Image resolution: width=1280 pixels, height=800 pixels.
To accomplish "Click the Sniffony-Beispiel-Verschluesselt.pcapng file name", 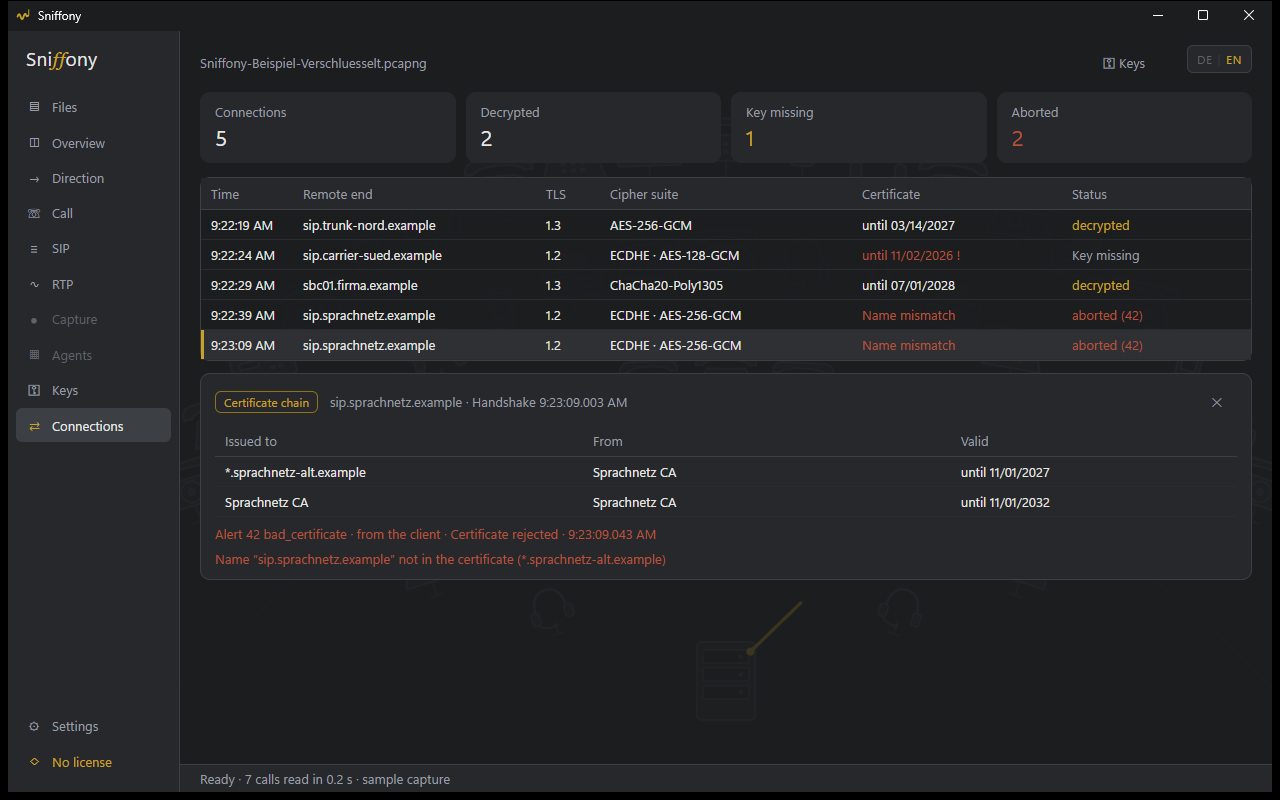I will click(x=313, y=63).
